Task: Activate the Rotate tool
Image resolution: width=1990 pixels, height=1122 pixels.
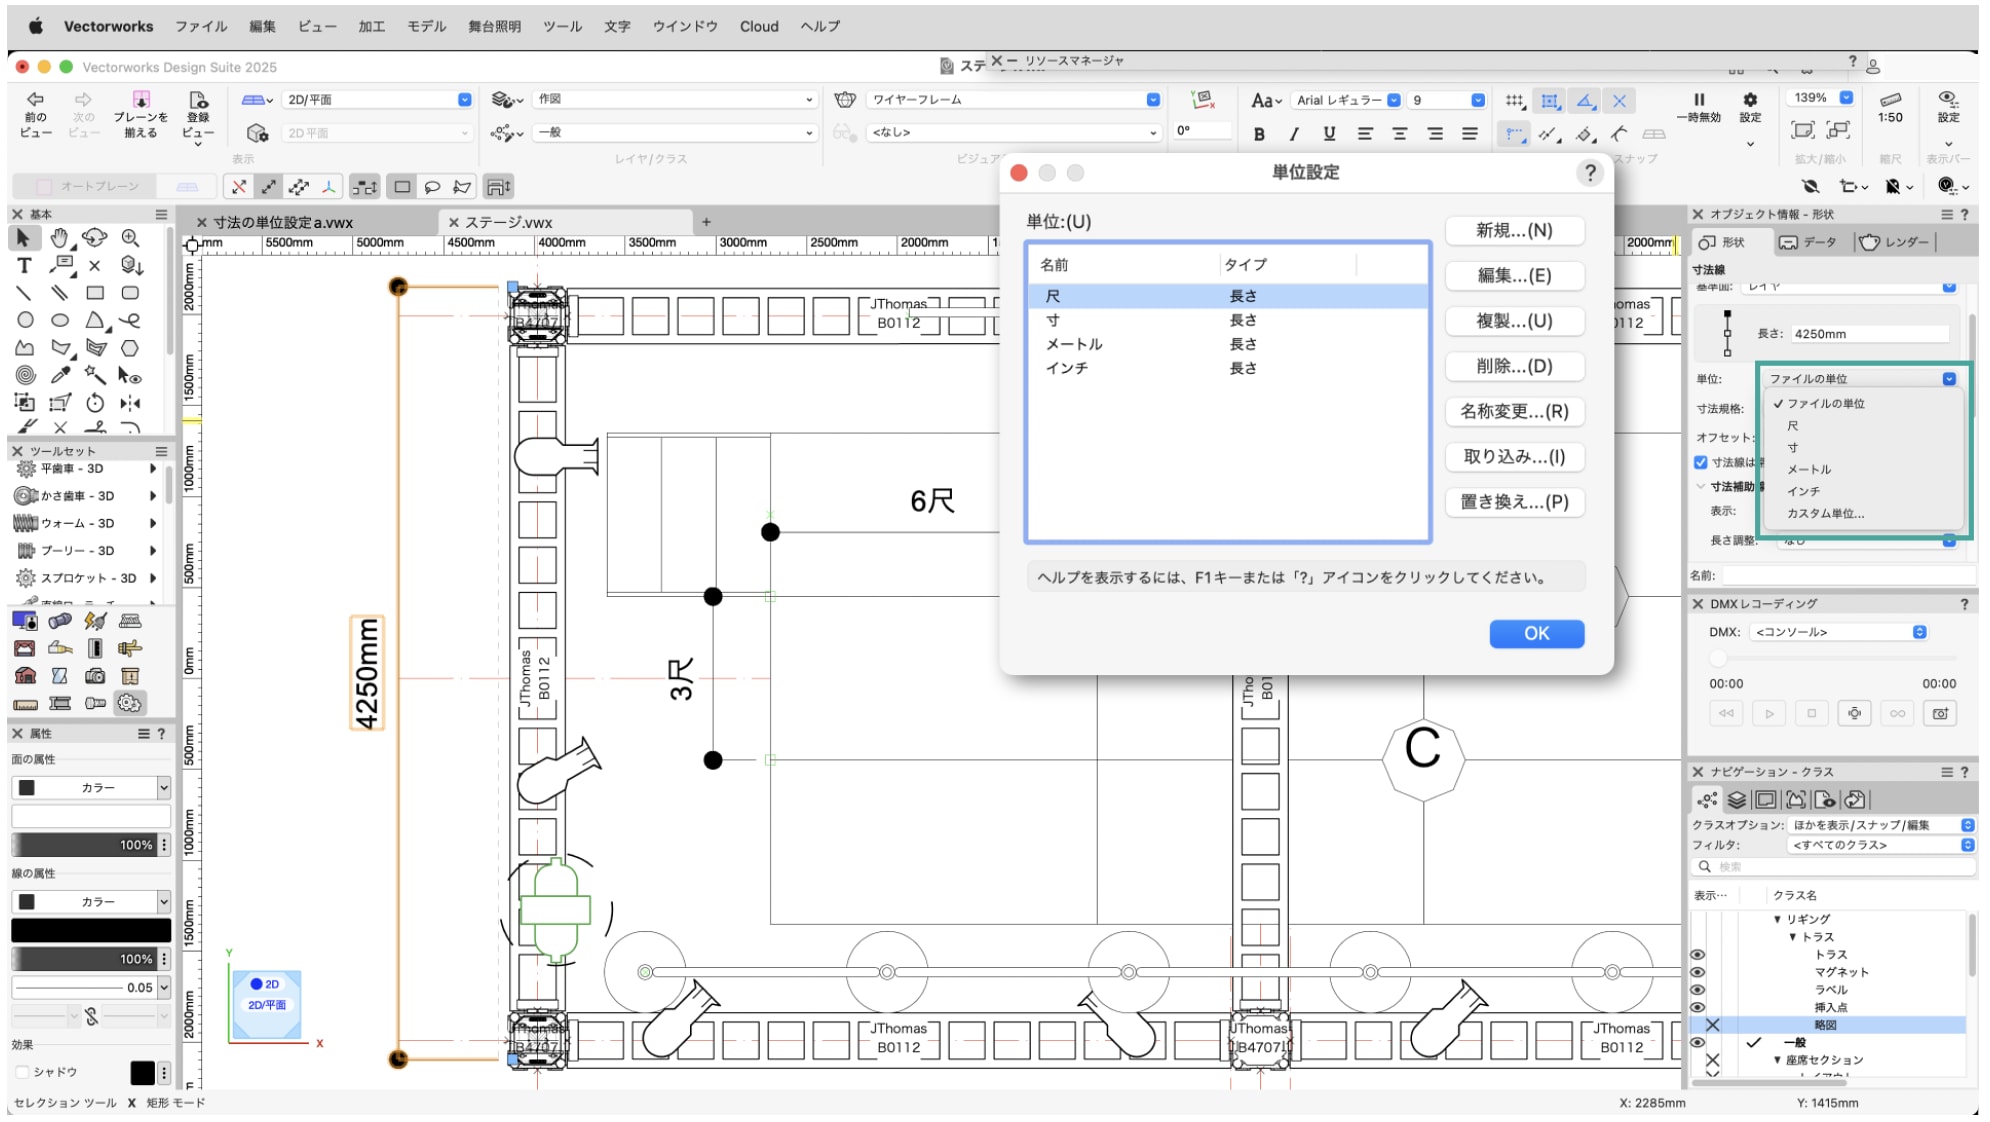Action: click(x=94, y=404)
